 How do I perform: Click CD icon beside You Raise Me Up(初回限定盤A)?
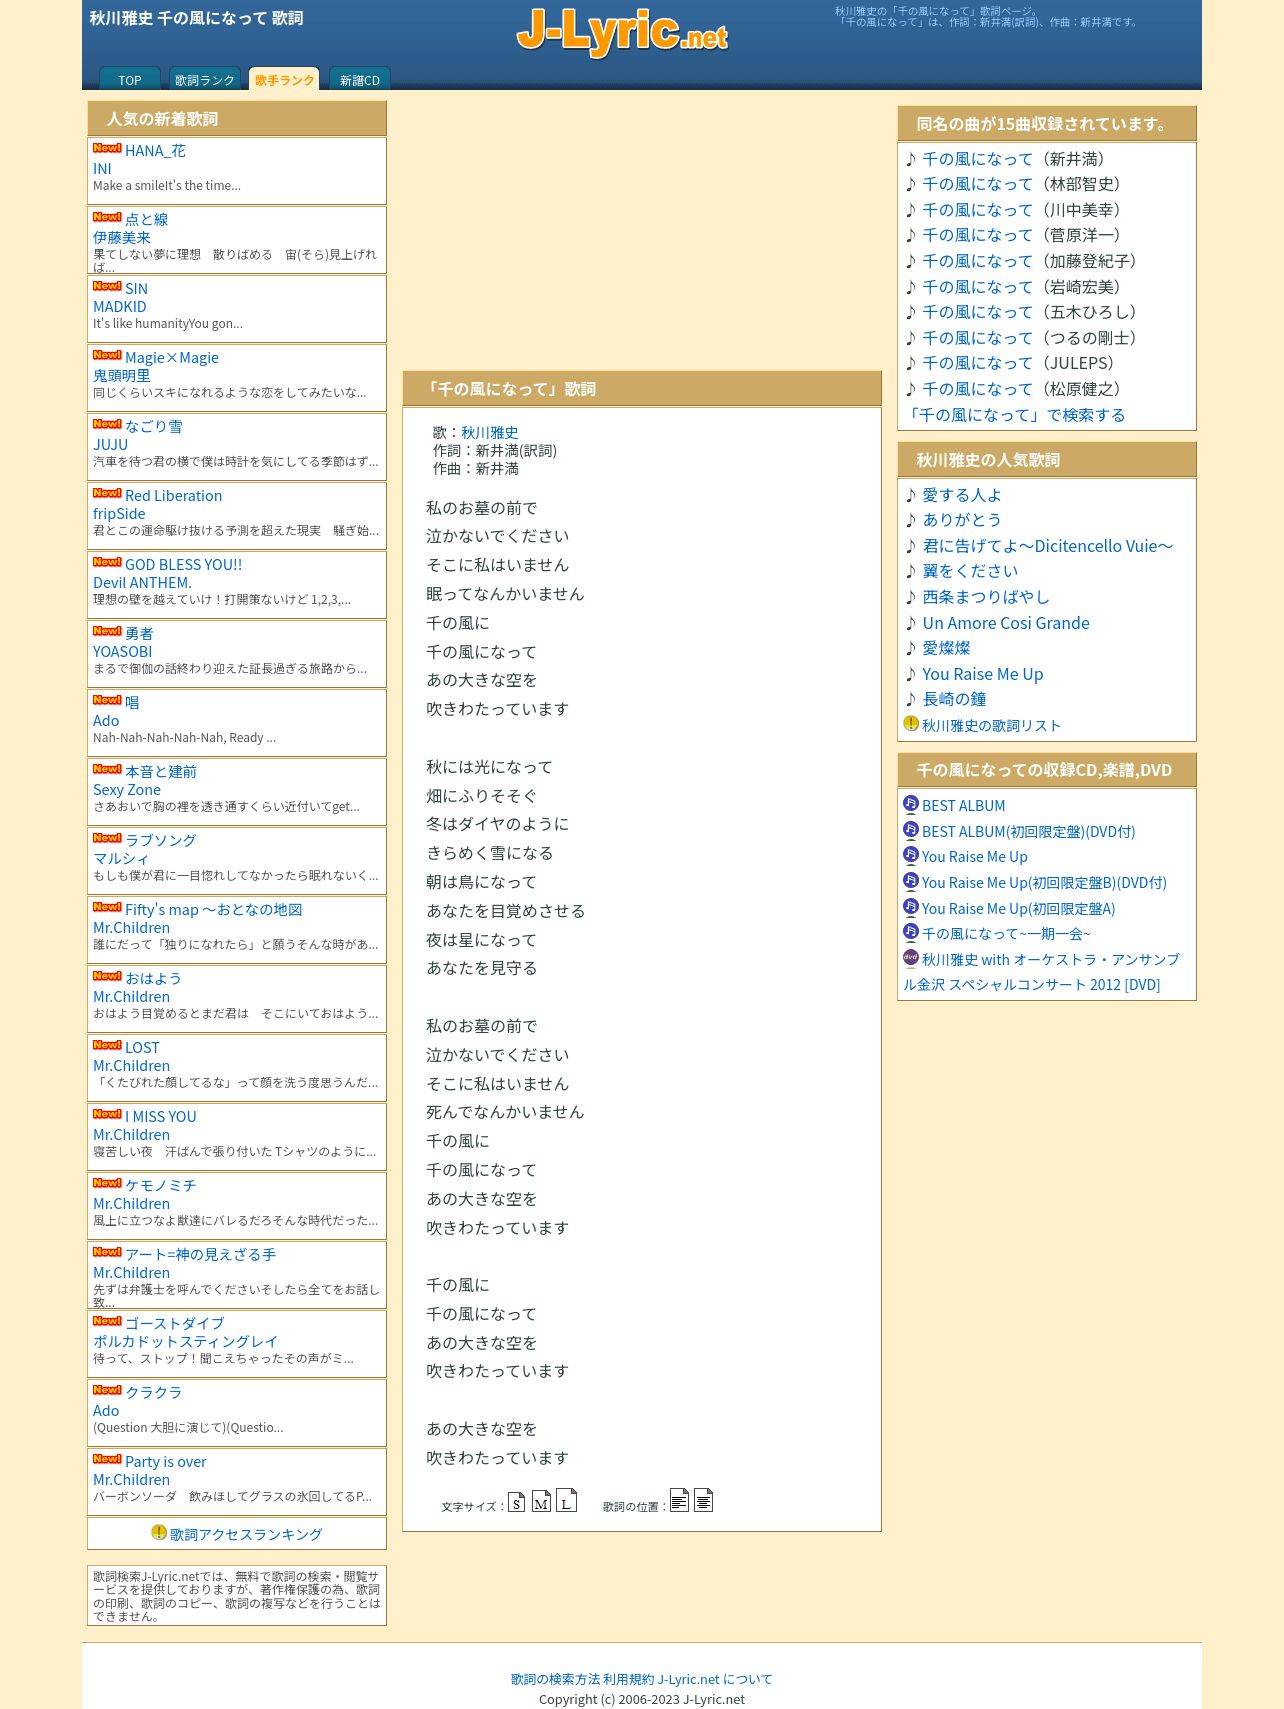(x=911, y=907)
